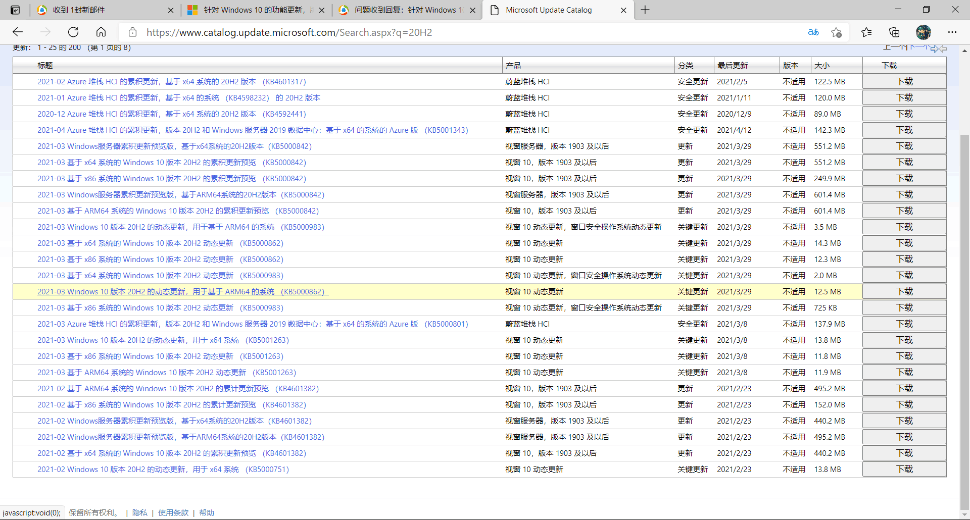Sort results by 标题 column

[45, 65]
